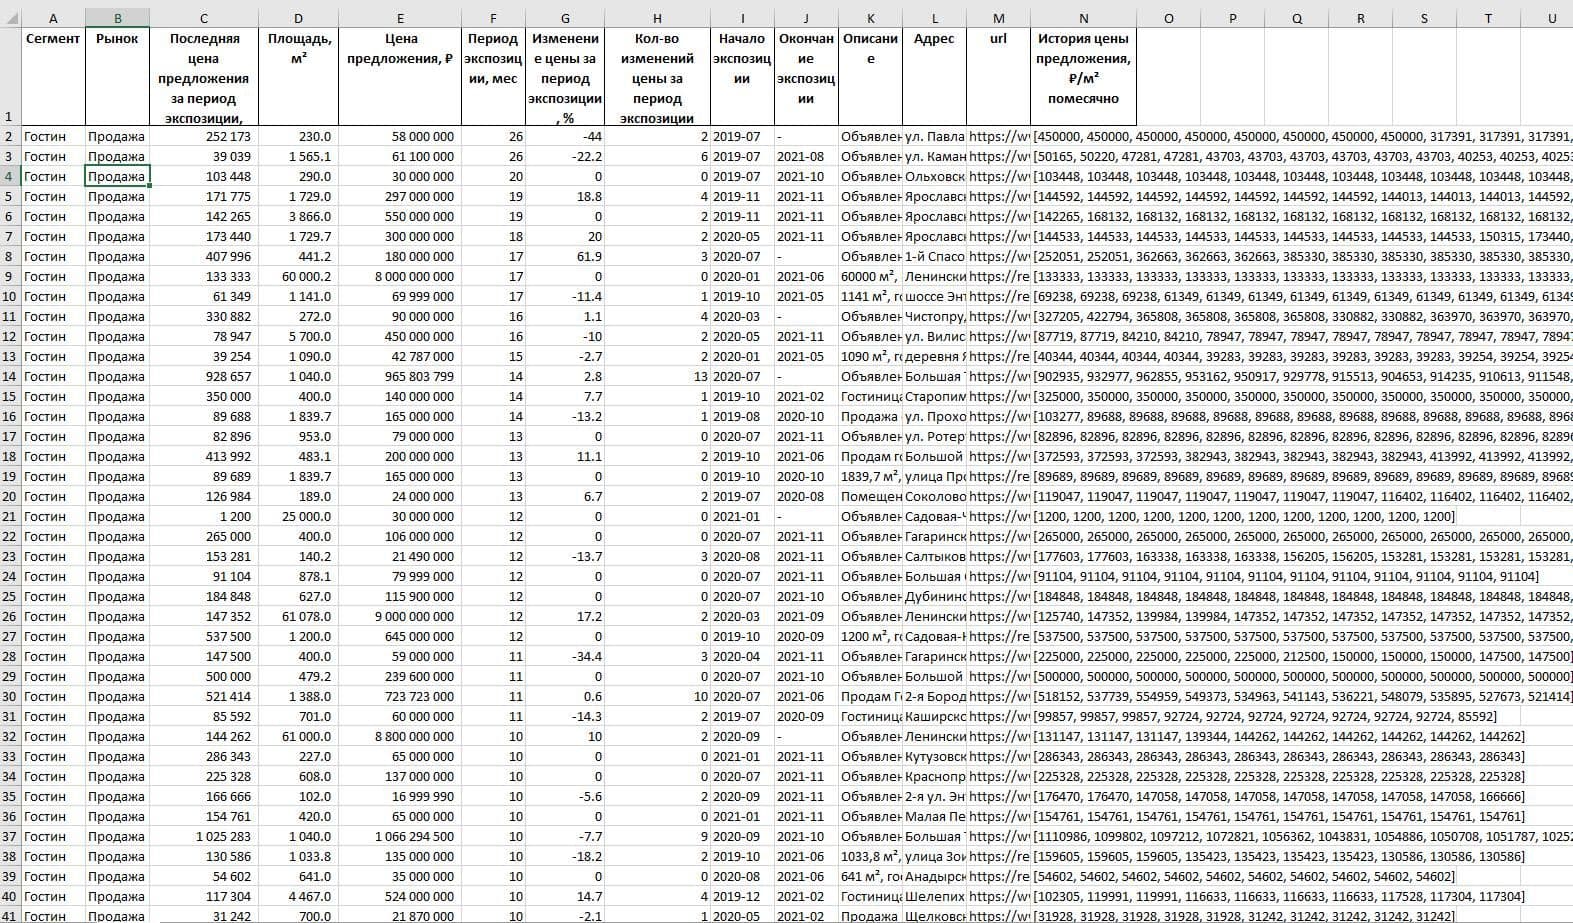Select cell with value 252 173
The image size is (1573, 923).
pos(204,136)
